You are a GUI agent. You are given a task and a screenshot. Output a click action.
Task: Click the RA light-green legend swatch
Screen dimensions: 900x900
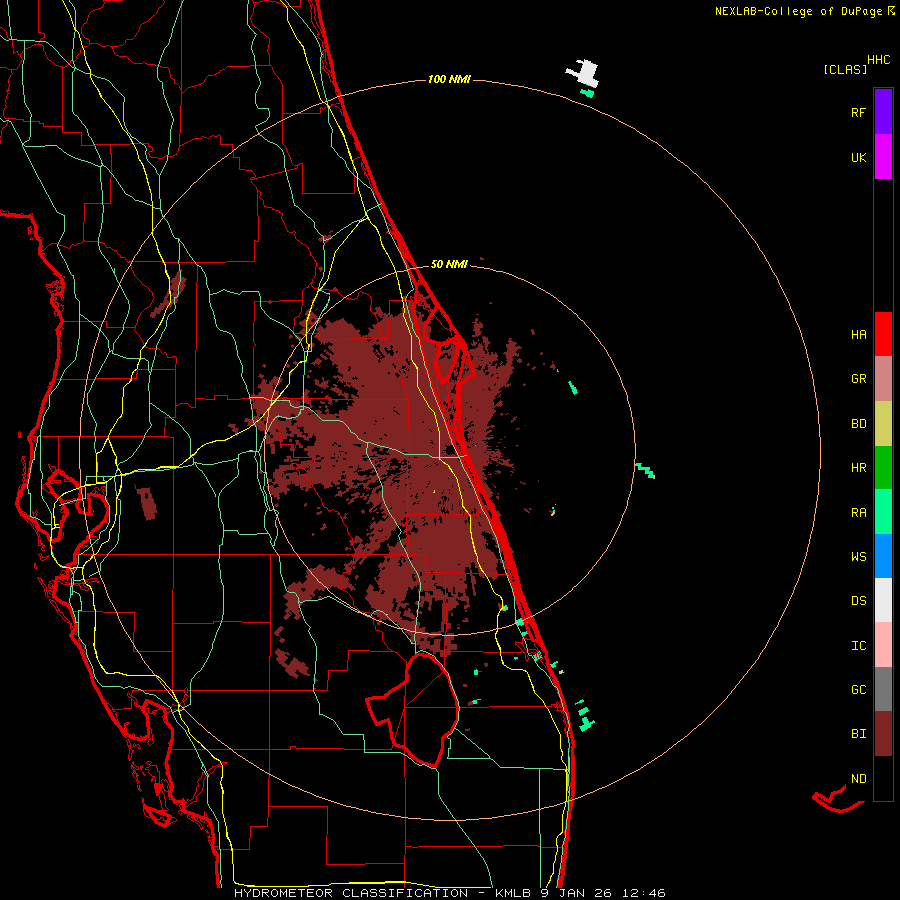tap(883, 512)
